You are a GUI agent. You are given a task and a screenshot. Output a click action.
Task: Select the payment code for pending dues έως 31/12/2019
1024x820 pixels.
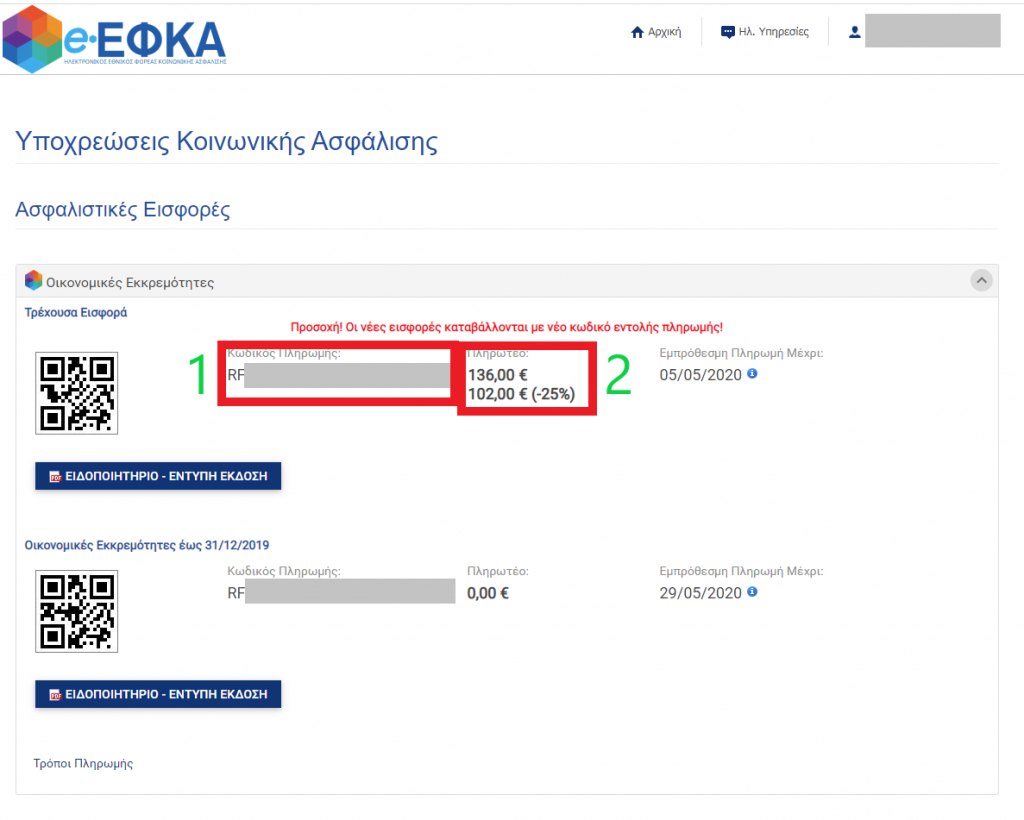click(x=341, y=591)
